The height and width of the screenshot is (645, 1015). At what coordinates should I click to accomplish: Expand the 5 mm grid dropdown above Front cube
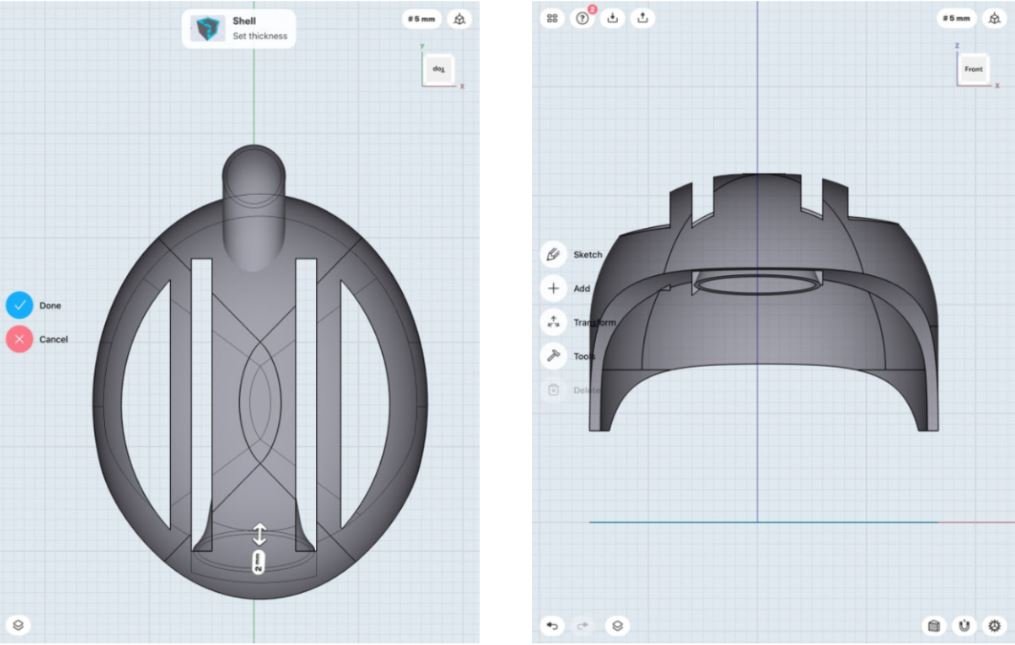[x=956, y=18]
